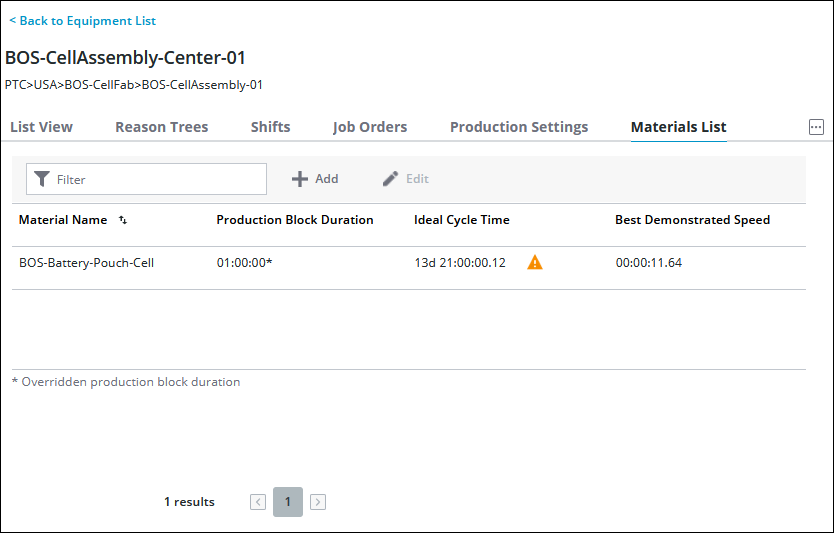Click the funnel filter icon
The width and height of the screenshot is (834, 533).
click(x=41, y=179)
